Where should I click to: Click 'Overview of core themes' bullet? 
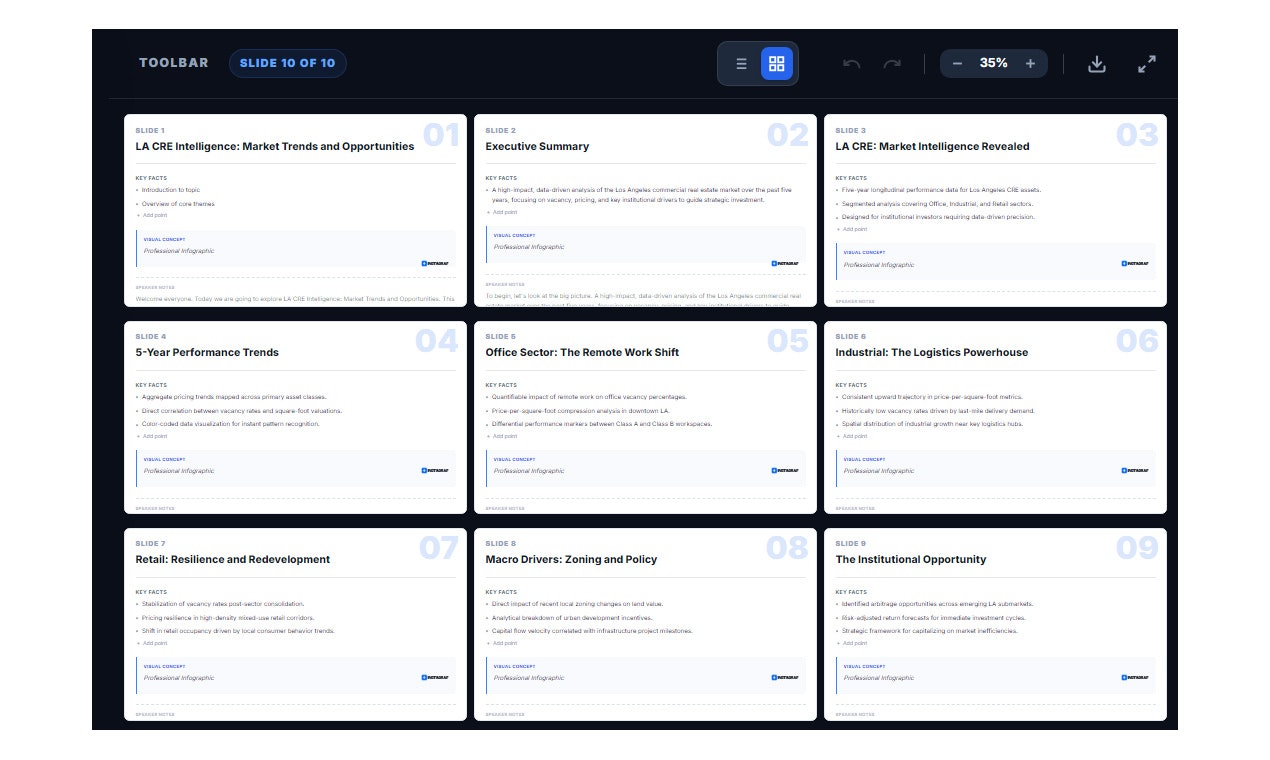(178, 204)
